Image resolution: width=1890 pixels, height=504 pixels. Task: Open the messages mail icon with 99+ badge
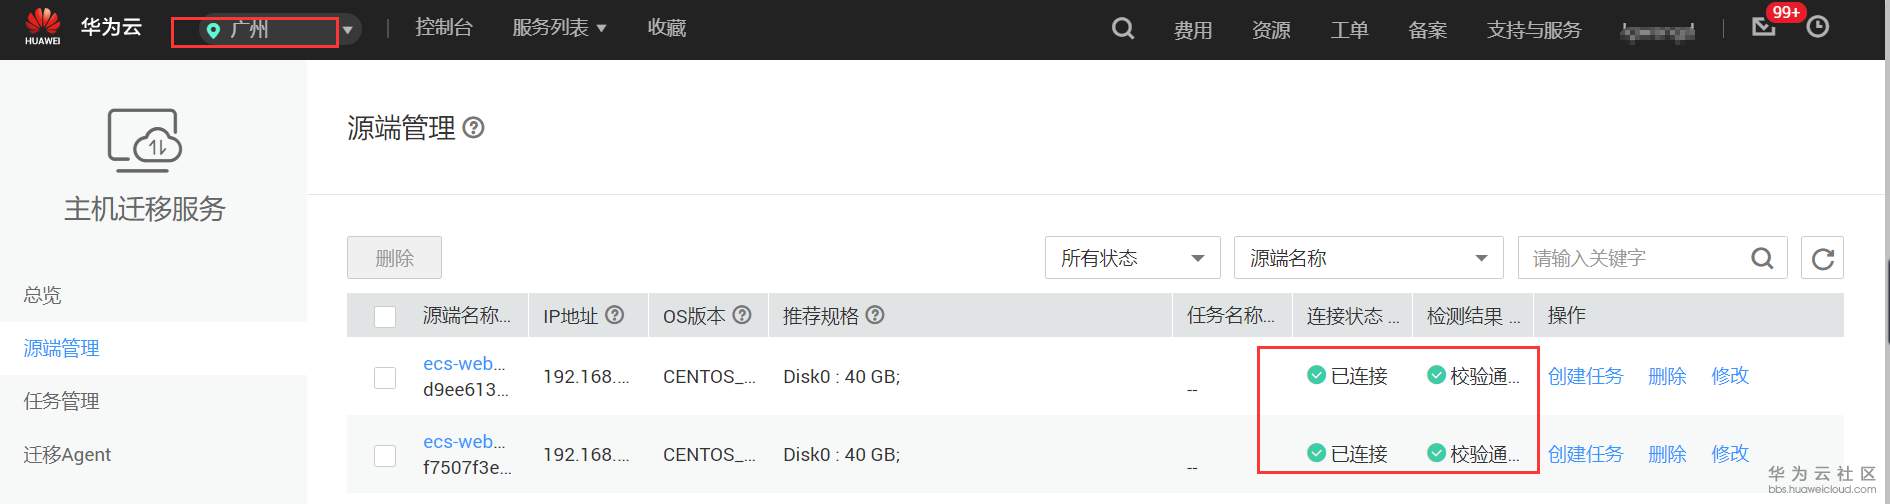[1764, 27]
